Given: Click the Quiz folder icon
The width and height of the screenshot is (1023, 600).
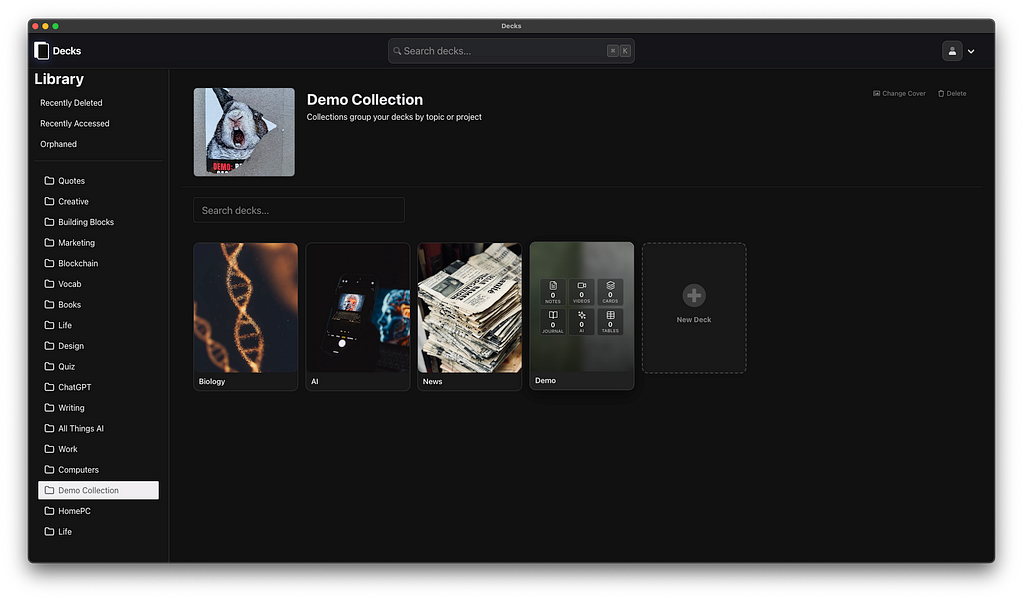Looking at the screenshot, I should pos(49,366).
